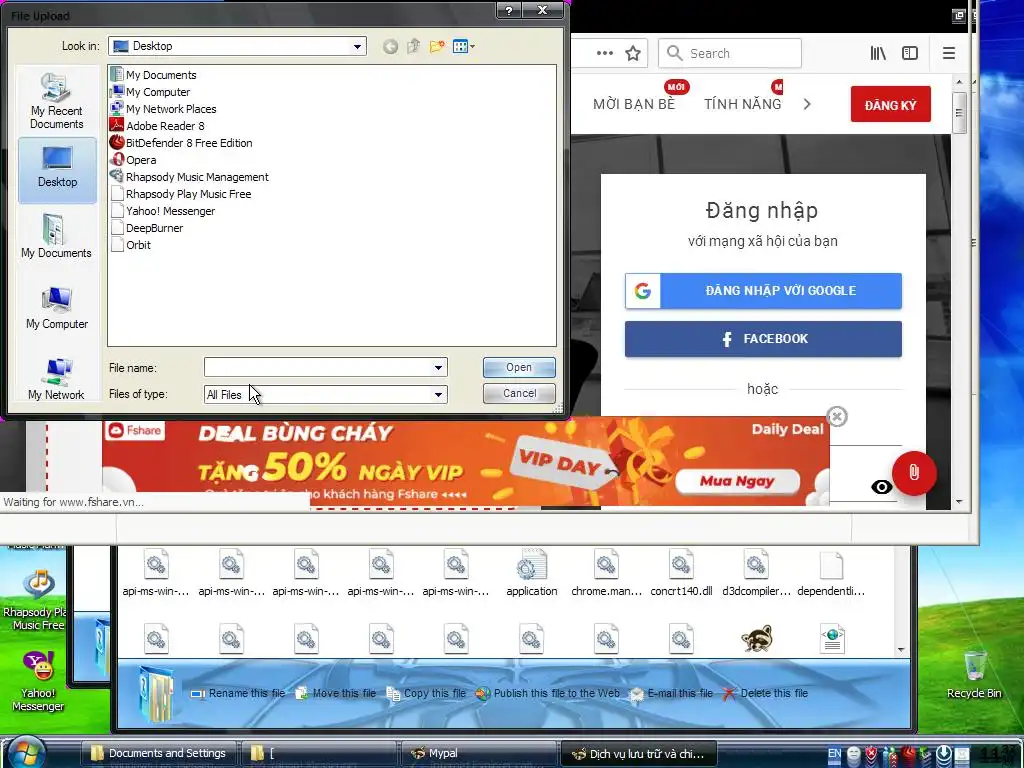Select Yahoo! Messenger in file list
This screenshot has height=768, width=1024.
point(163,211)
